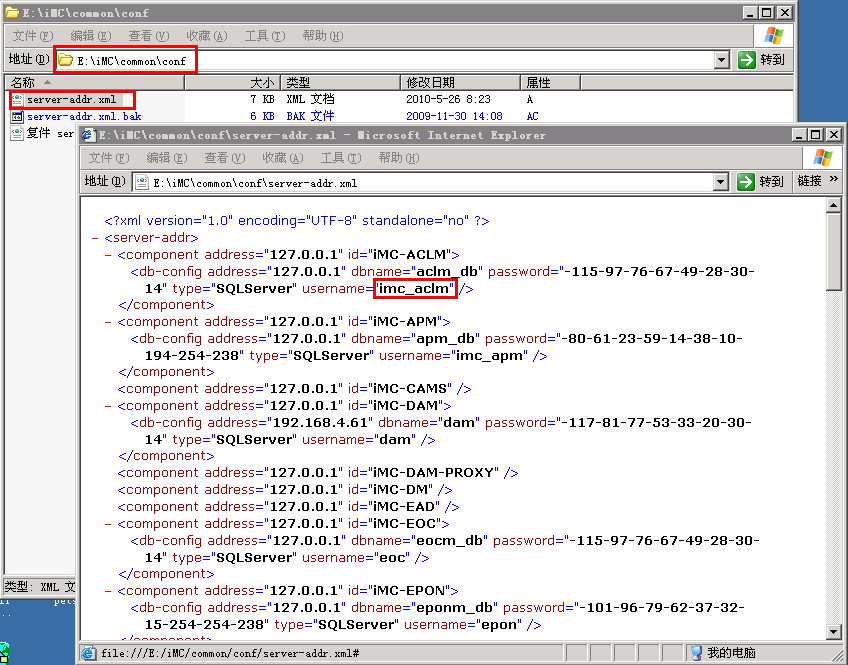Collapse the iMC-APM component node
Screen dimensions: 848x665
pos(108,322)
